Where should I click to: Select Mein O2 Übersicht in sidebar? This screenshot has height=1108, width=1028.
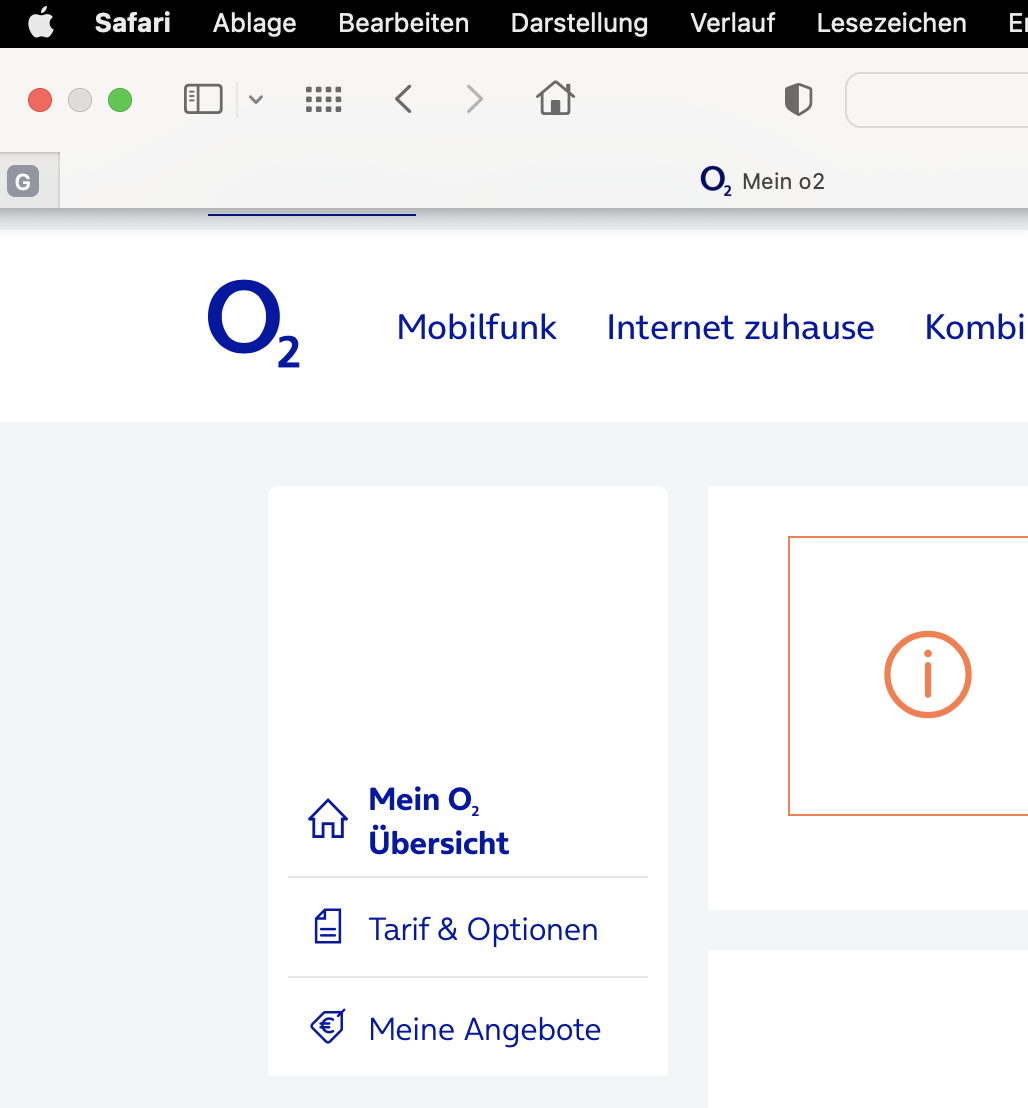point(438,821)
